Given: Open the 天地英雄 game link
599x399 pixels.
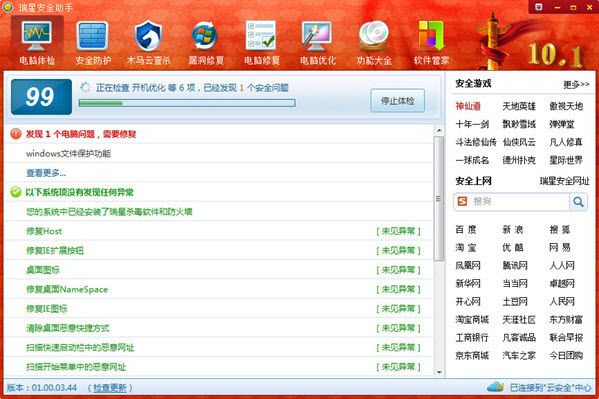Looking at the screenshot, I should [519, 106].
